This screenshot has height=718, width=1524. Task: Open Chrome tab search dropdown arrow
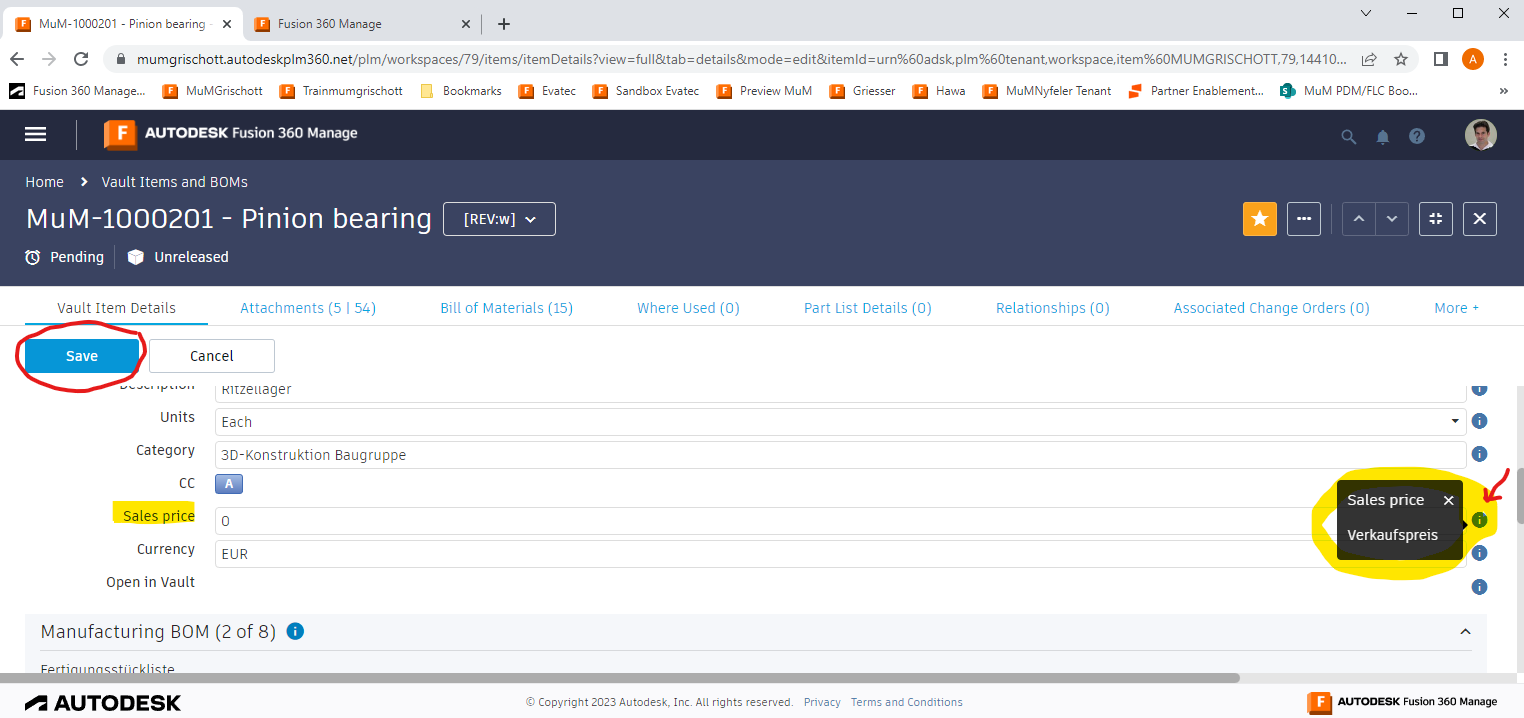tap(1367, 13)
